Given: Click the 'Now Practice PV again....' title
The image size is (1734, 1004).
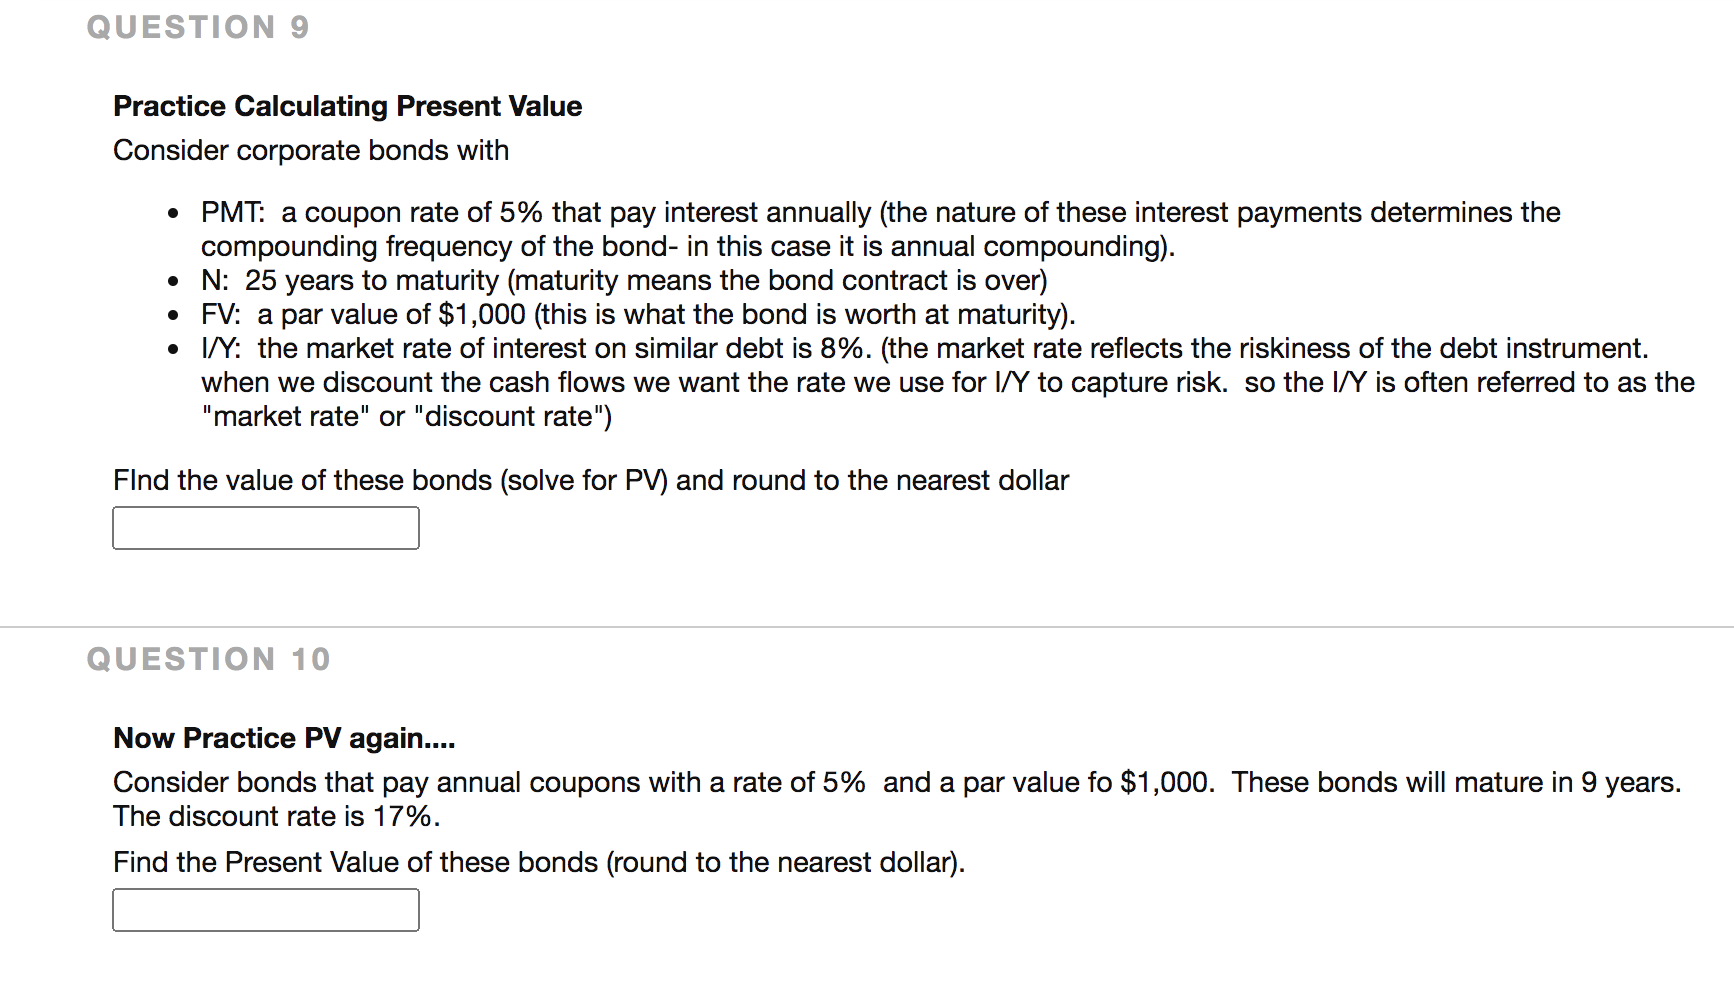Looking at the screenshot, I should 284,738.
